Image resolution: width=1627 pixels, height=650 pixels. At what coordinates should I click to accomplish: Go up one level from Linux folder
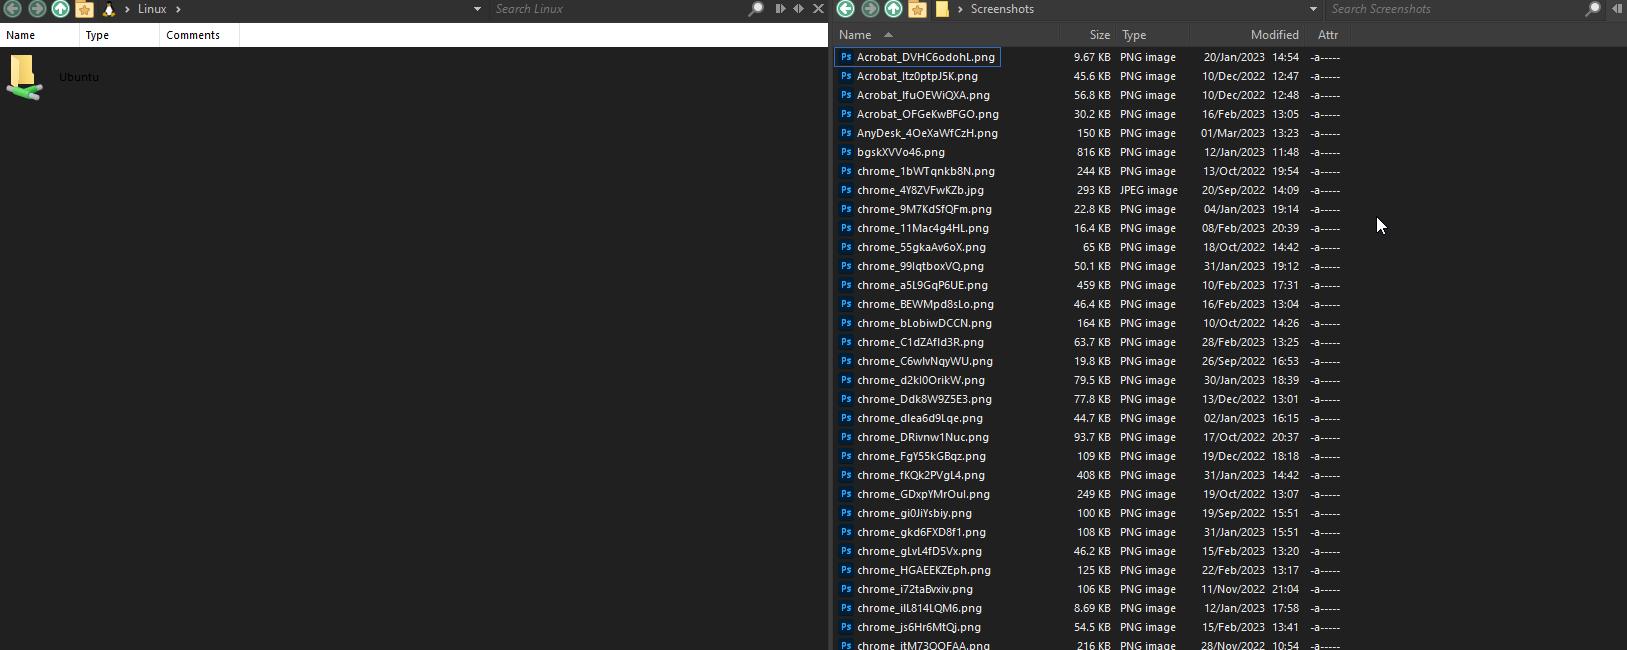(61, 9)
